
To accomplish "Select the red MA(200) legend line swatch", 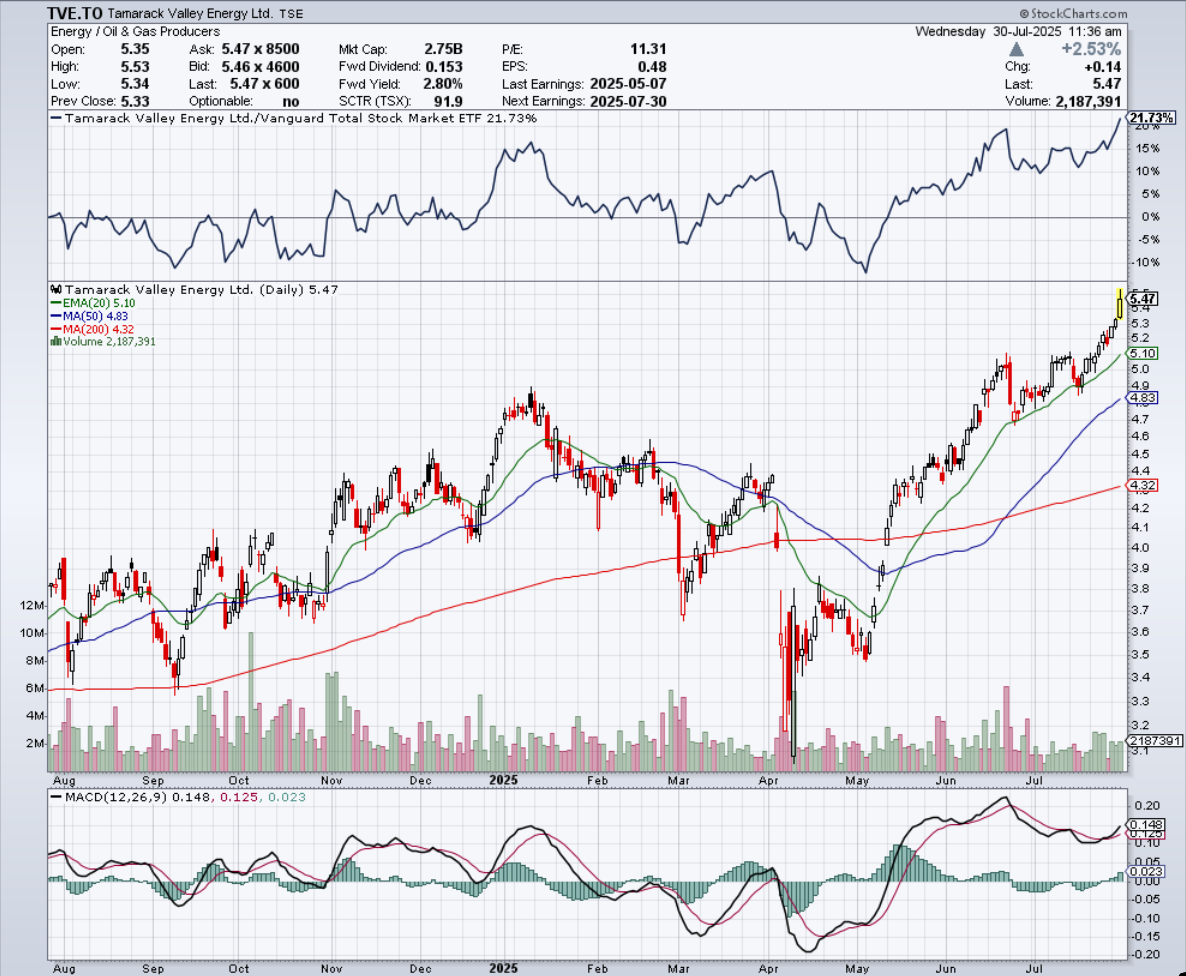I will click(55, 329).
